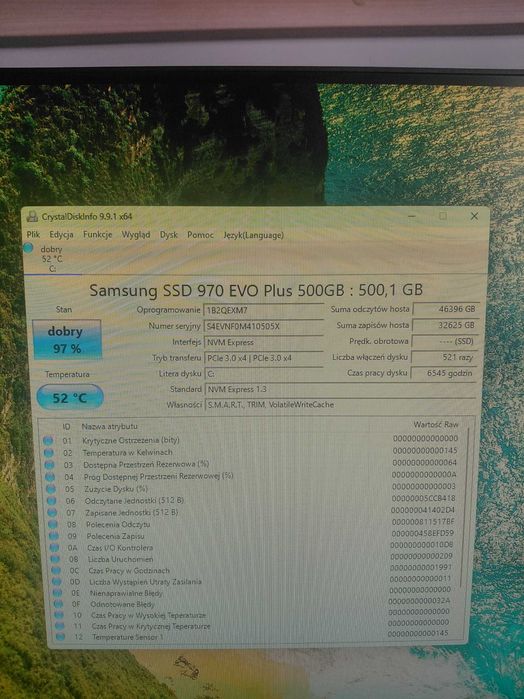524x699 pixels.
Task: Select the Krytyczne Ostrzeżenia (bity) attribute name
Action: [x=131, y=440]
